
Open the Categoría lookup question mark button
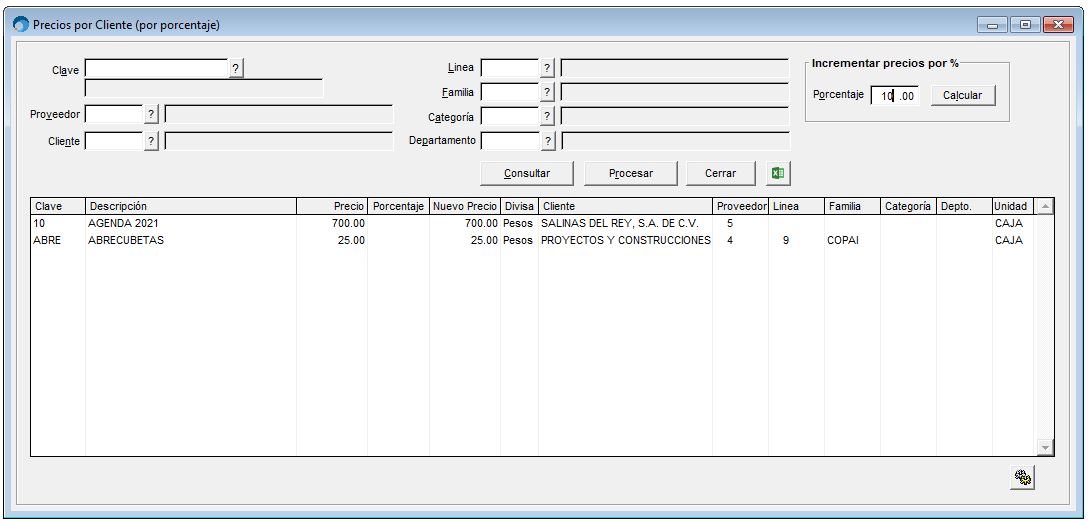click(x=548, y=116)
